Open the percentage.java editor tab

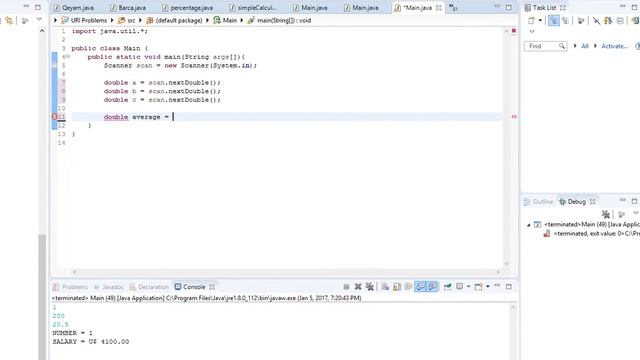pos(187,8)
